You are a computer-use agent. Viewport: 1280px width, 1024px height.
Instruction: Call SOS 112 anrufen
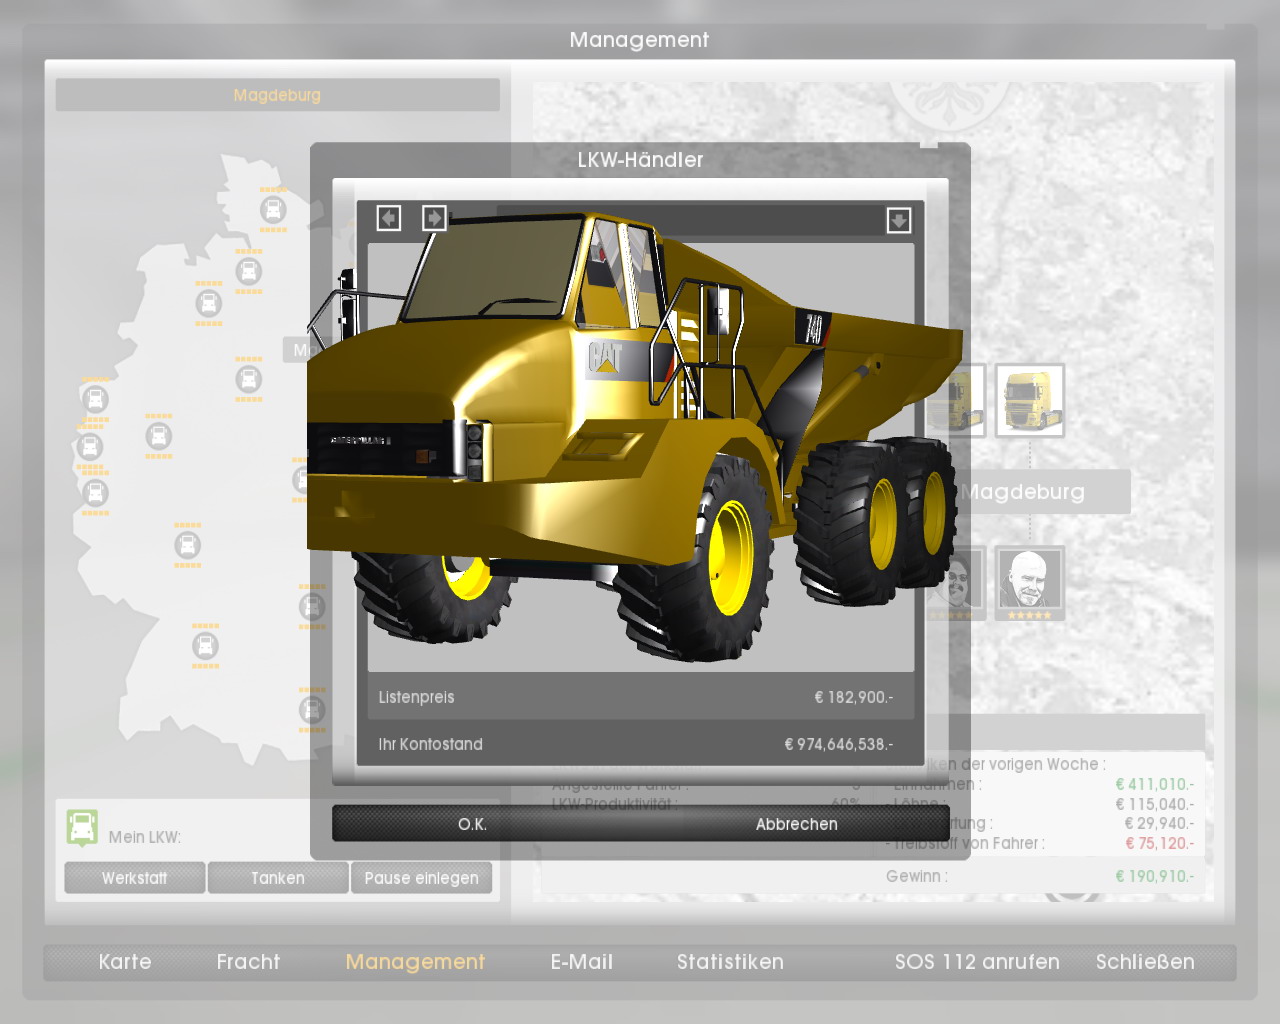pyautogui.click(x=977, y=962)
